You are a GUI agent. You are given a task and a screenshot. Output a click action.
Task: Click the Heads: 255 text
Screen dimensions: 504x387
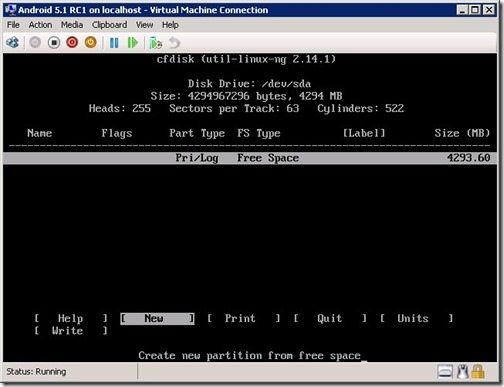coord(120,108)
